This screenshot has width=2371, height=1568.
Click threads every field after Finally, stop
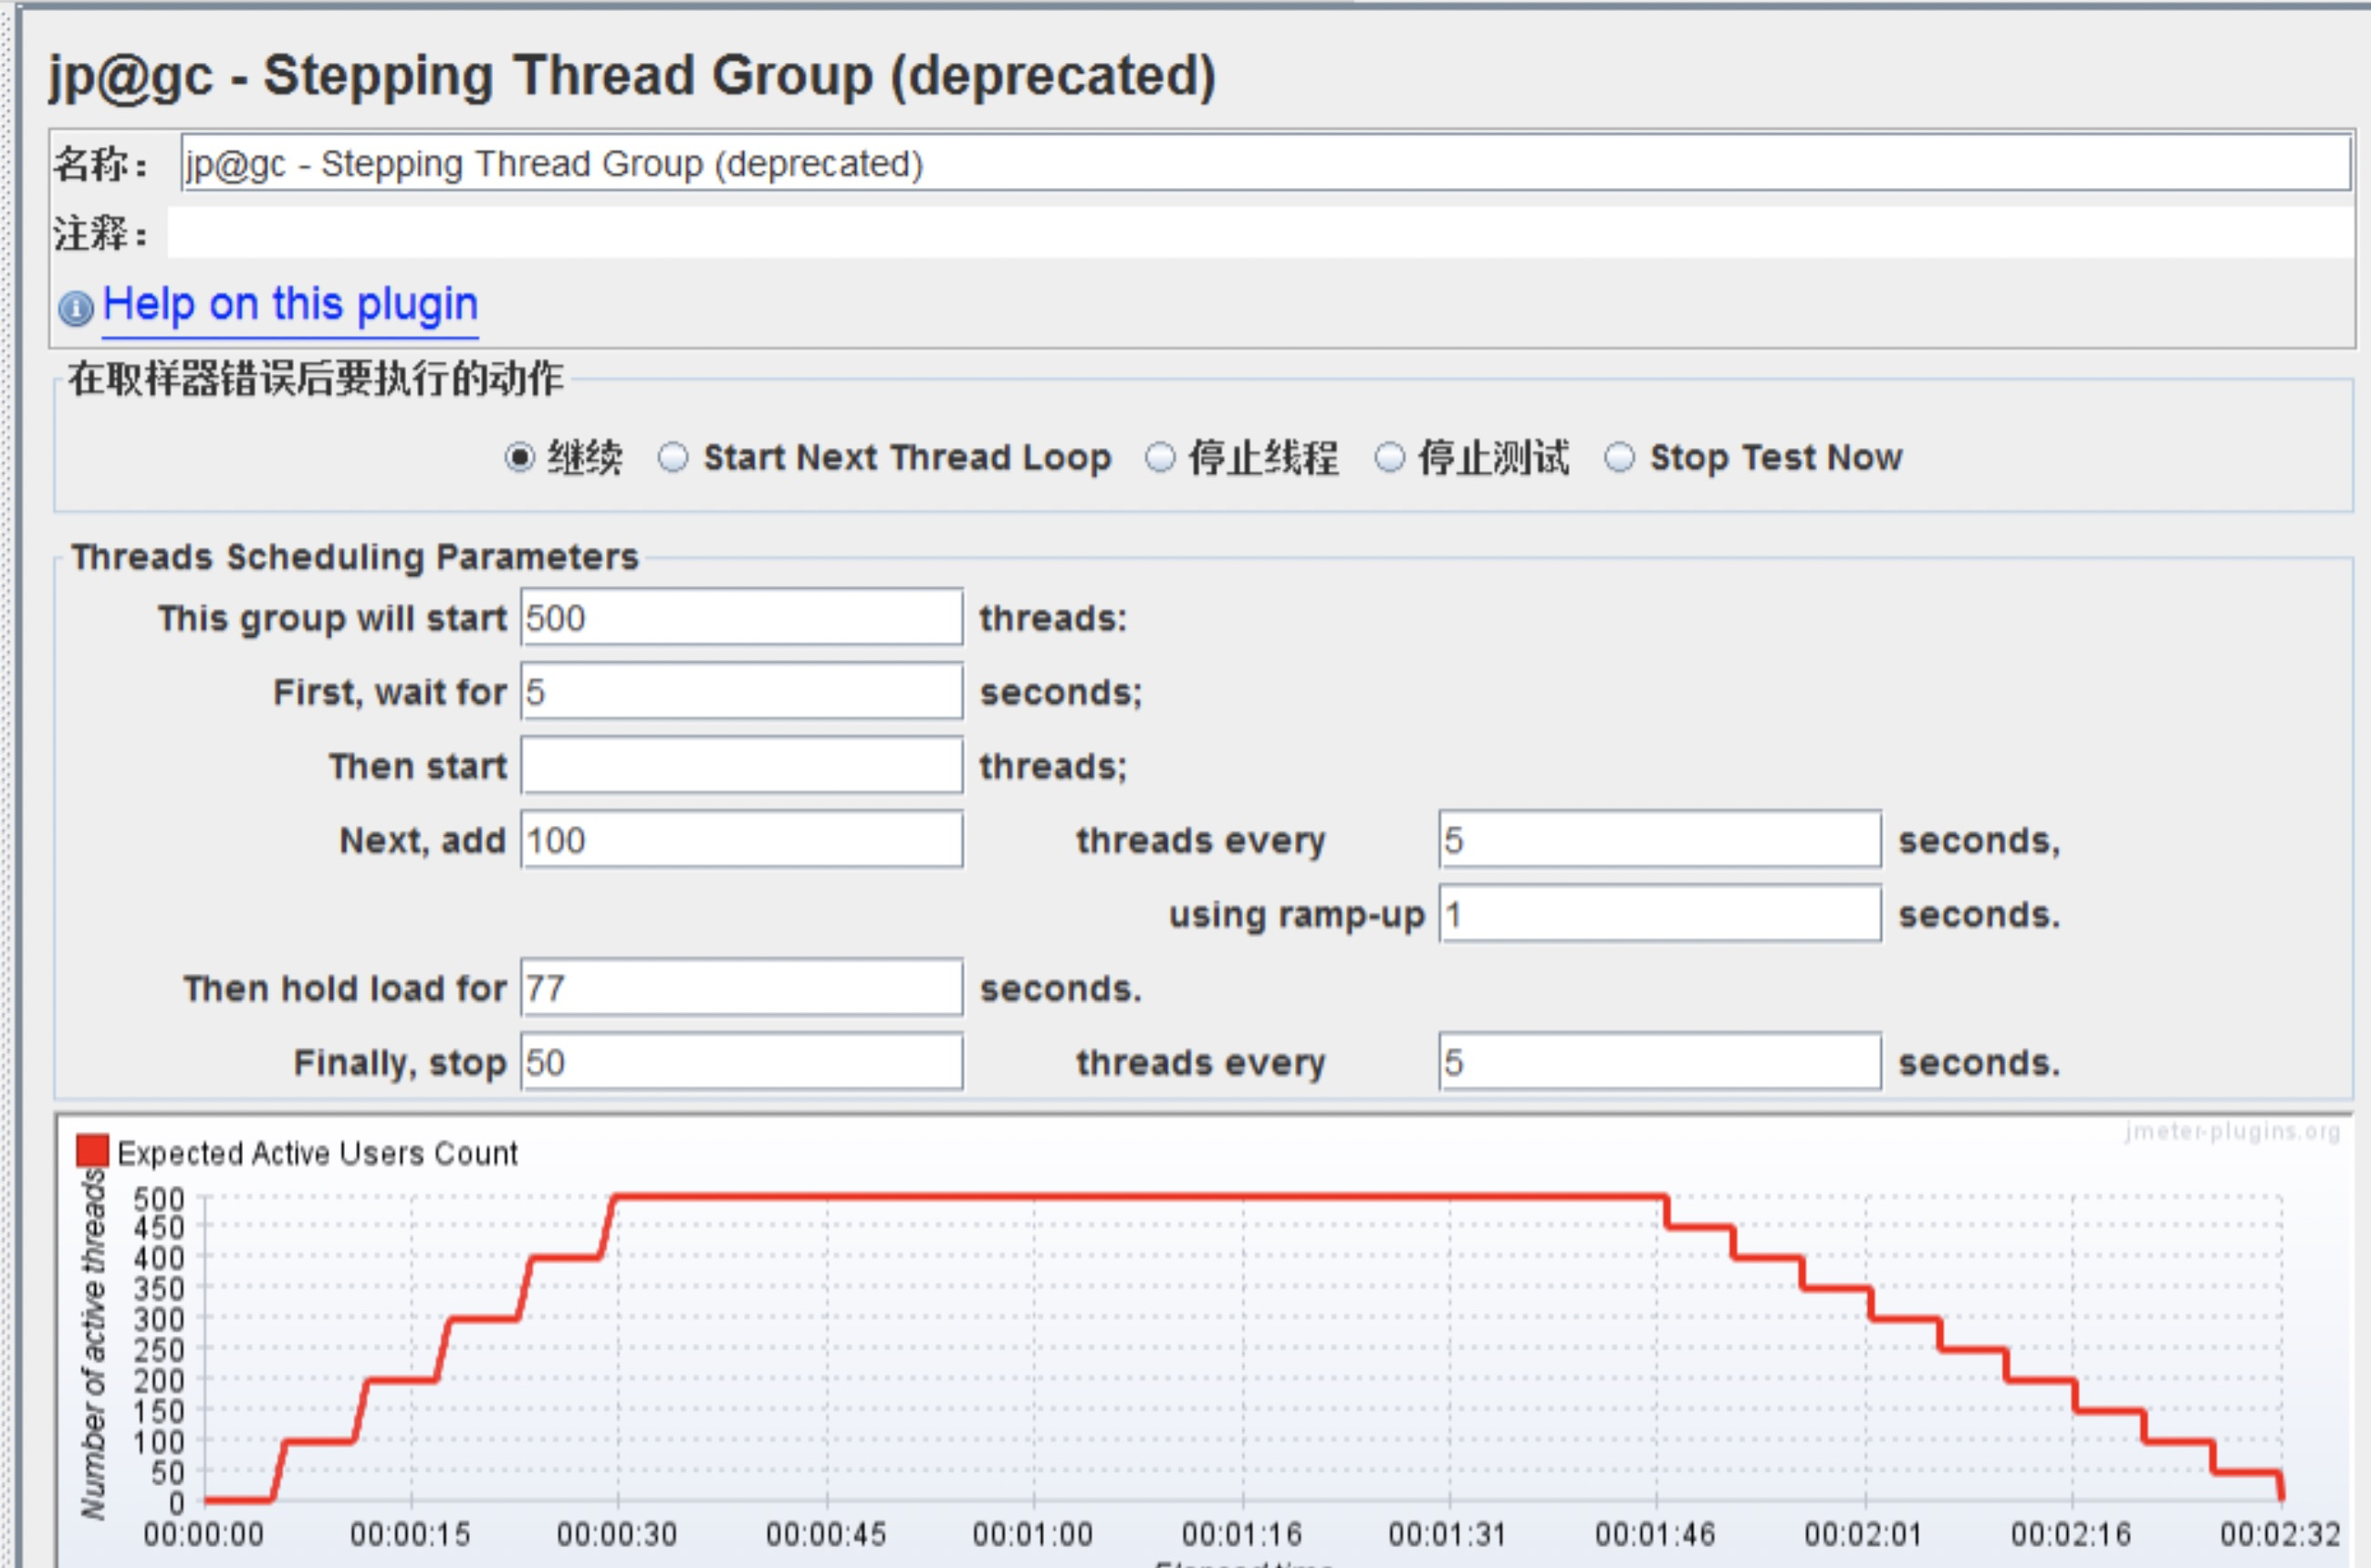(1659, 1062)
